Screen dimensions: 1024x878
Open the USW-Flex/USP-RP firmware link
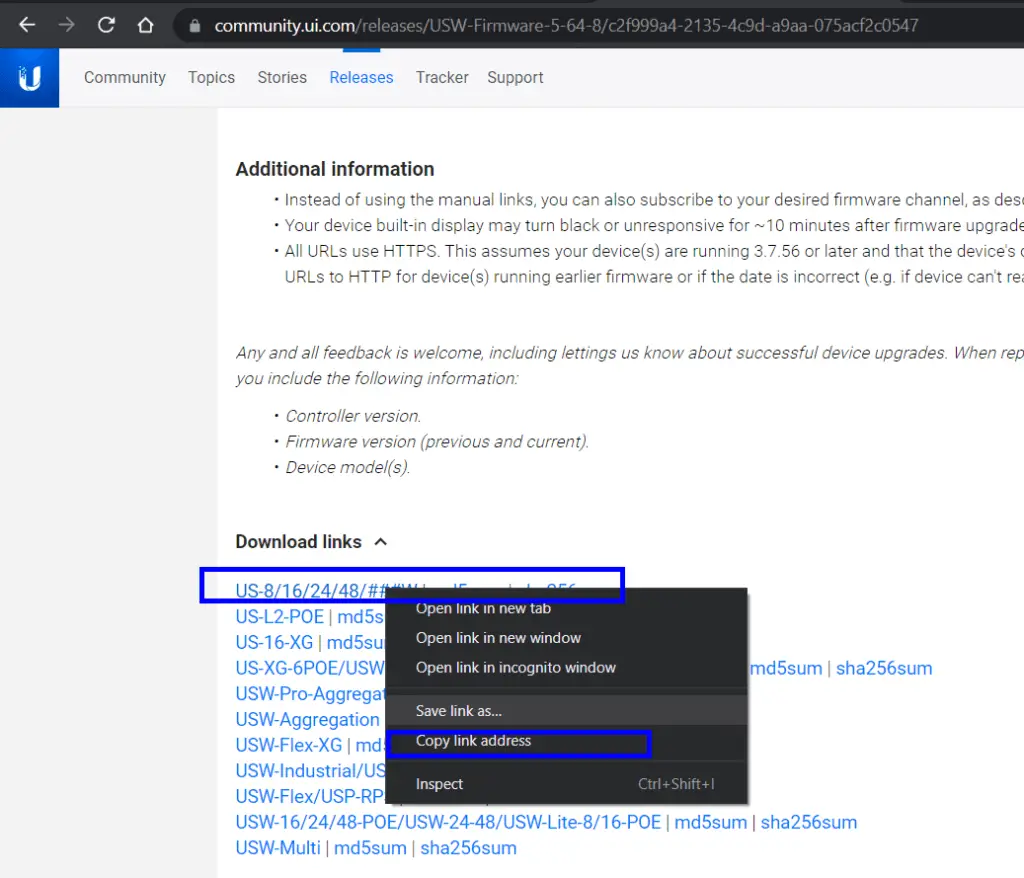tap(310, 796)
